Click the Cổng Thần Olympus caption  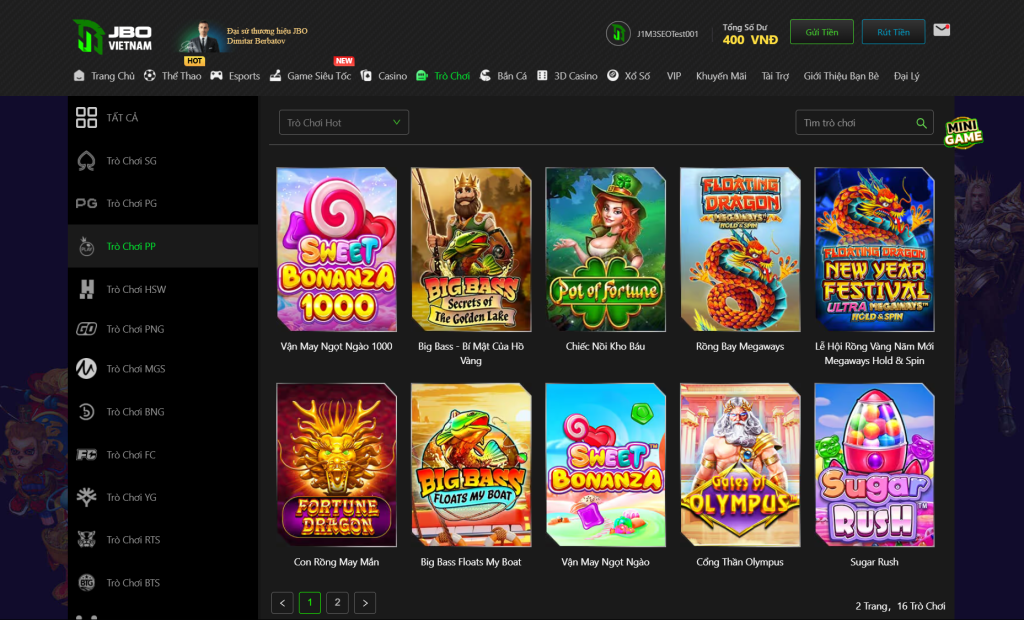pyautogui.click(x=740, y=562)
